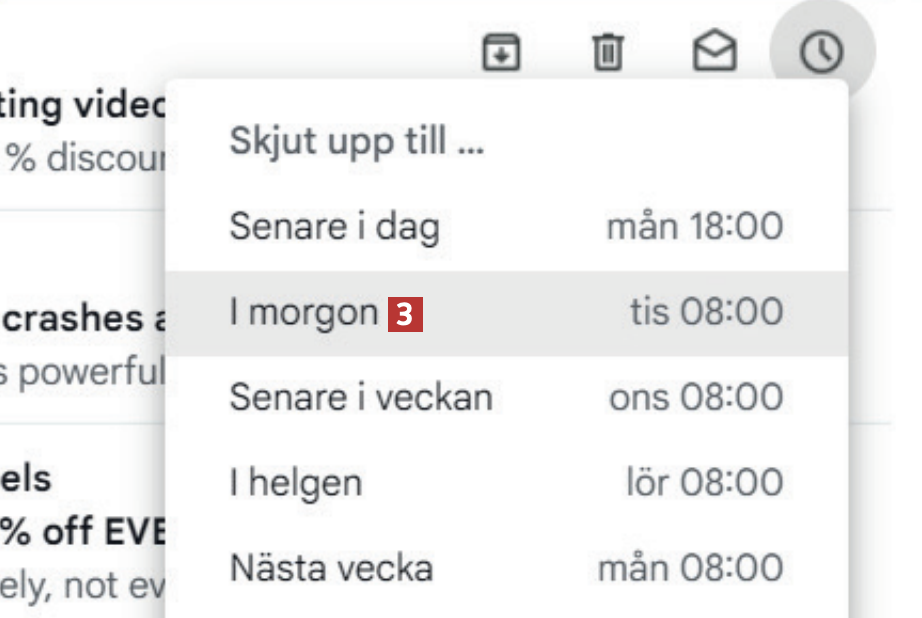922x618 pixels.
Task: Click the archive icon in the toolbar
Action: (x=502, y=52)
